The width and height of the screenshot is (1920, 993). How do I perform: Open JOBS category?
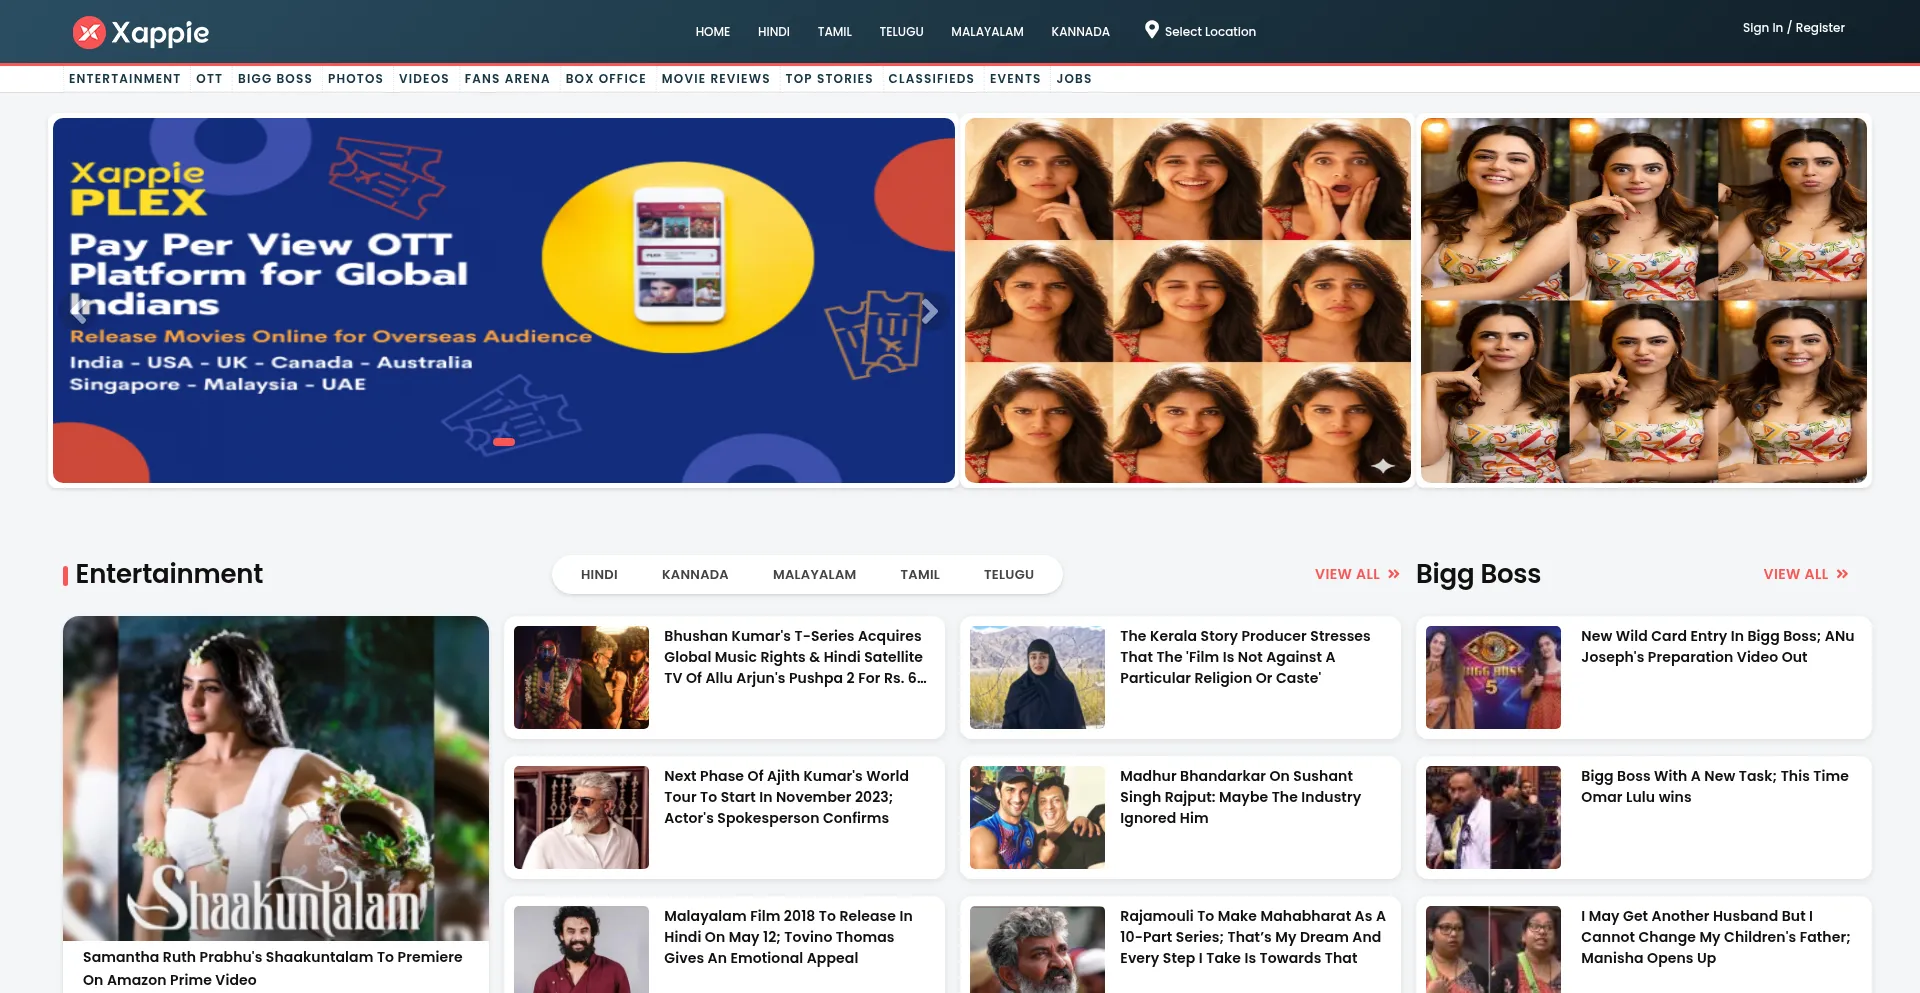[x=1074, y=79]
